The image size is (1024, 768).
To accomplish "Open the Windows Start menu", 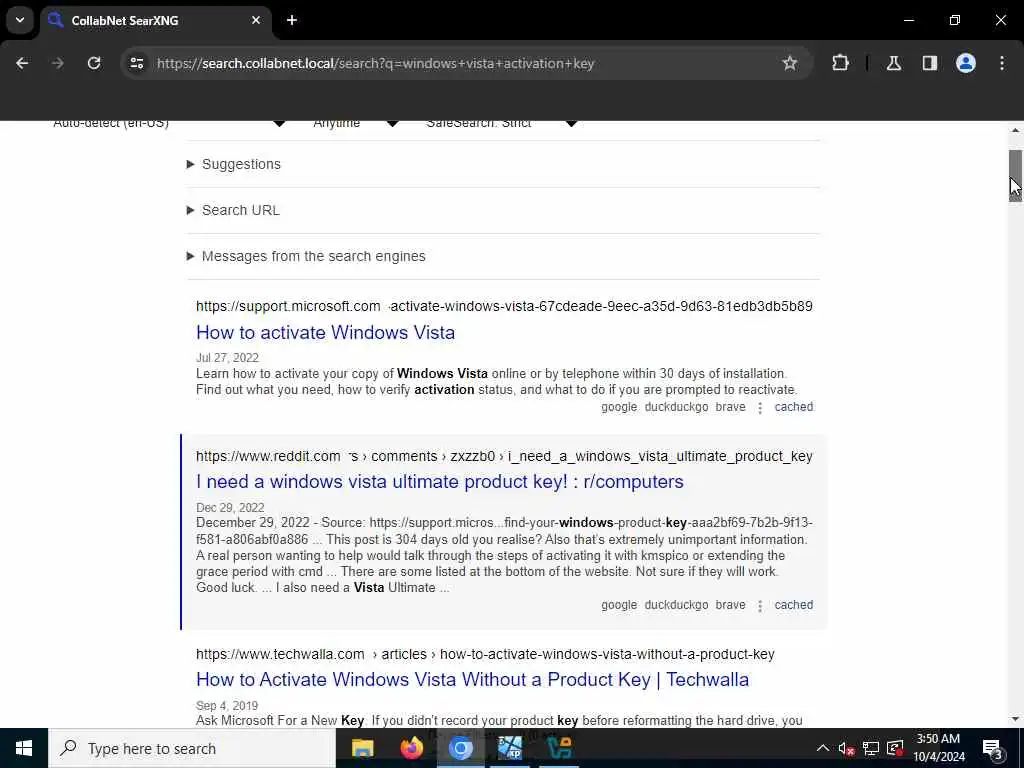I will tap(24, 748).
